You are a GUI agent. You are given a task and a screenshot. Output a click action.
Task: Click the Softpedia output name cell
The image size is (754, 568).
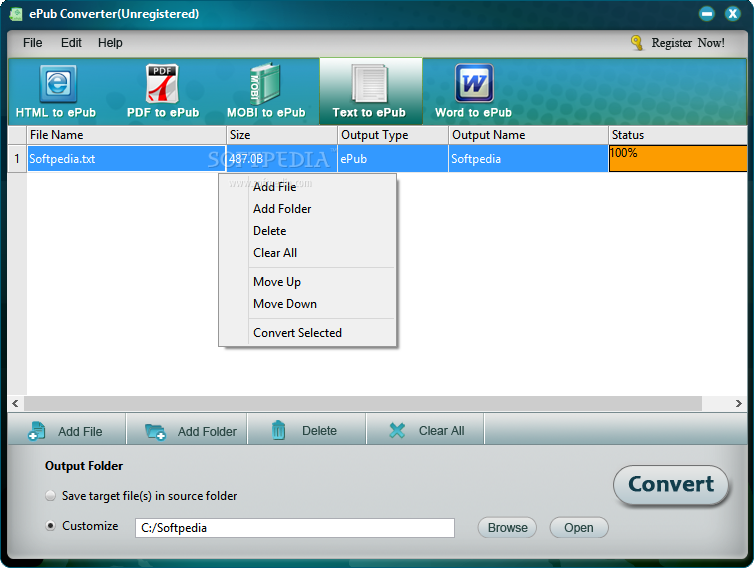click(528, 158)
